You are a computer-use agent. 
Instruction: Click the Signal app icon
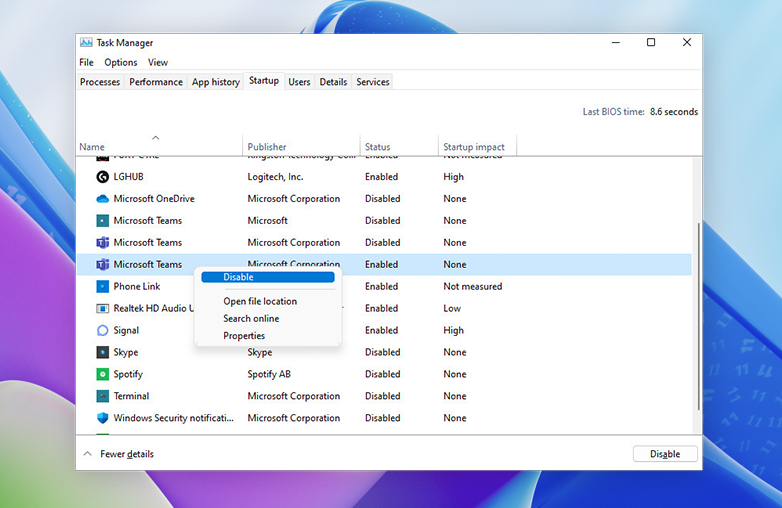point(102,330)
